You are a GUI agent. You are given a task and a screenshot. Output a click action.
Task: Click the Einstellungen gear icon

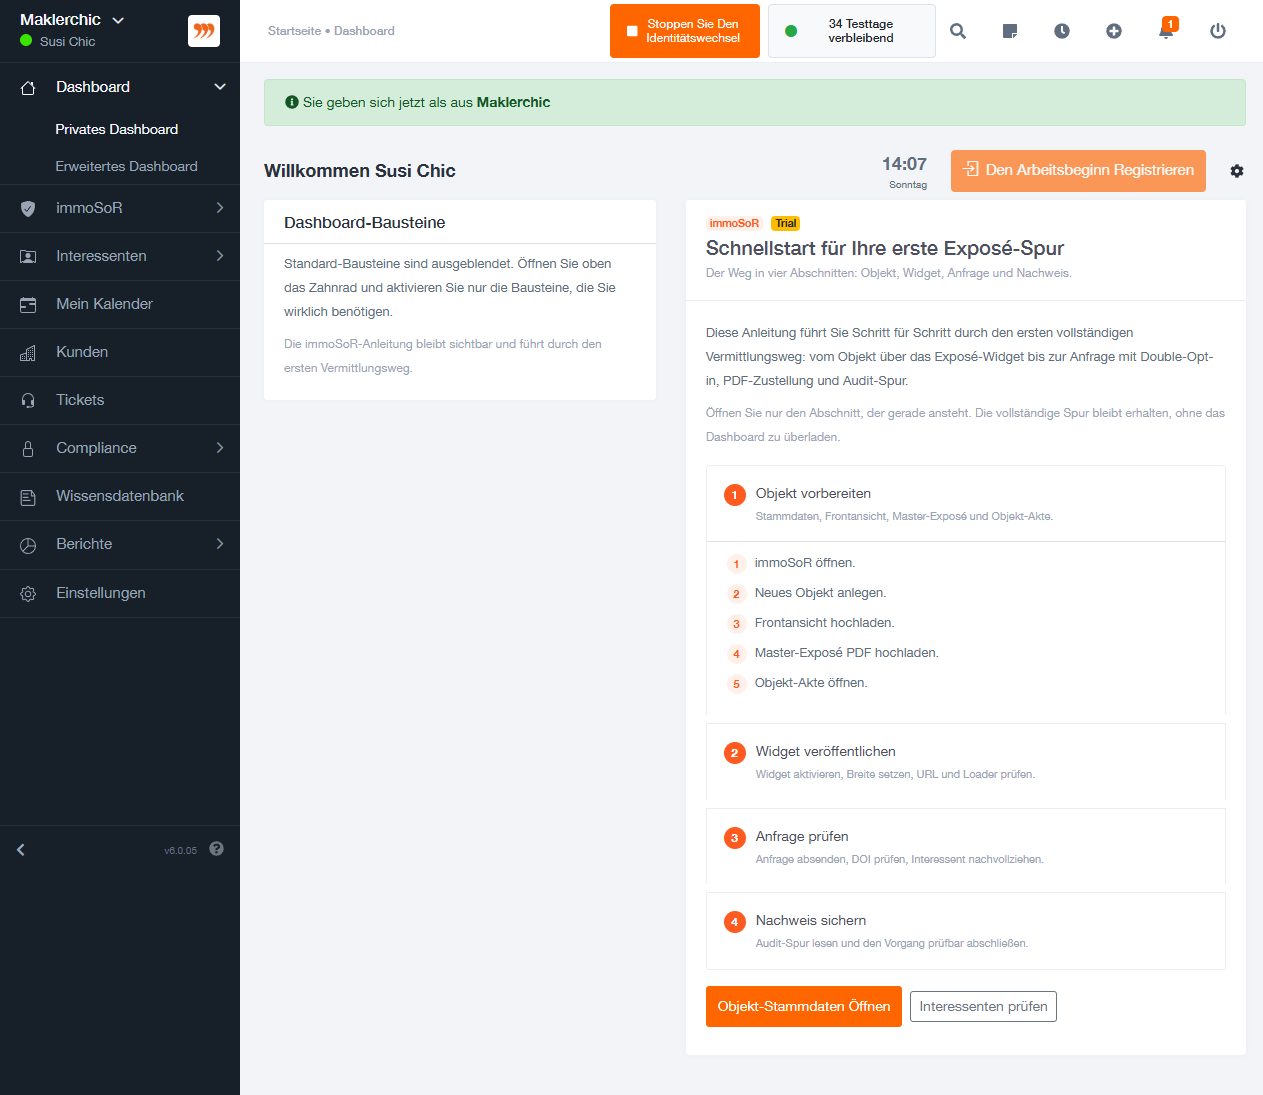click(x=28, y=594)
